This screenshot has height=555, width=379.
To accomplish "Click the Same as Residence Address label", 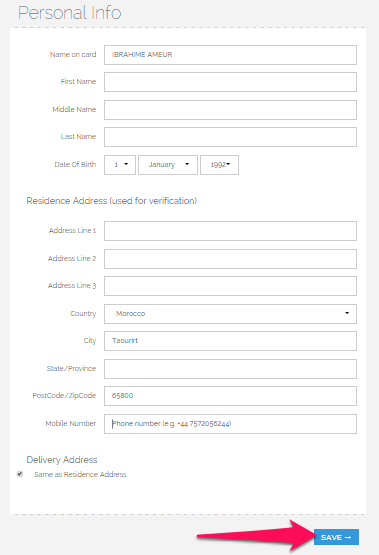I will pos(80,475).
